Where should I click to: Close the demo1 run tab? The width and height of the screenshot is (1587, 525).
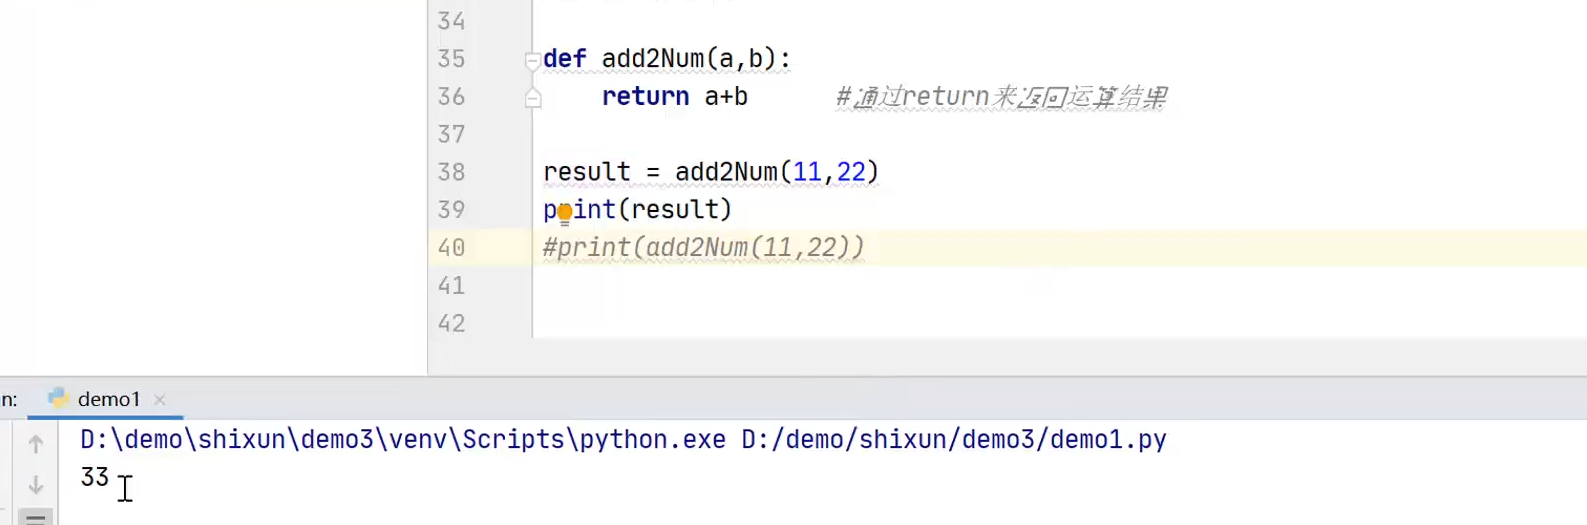pyautogui.click(x=159, y=399)
